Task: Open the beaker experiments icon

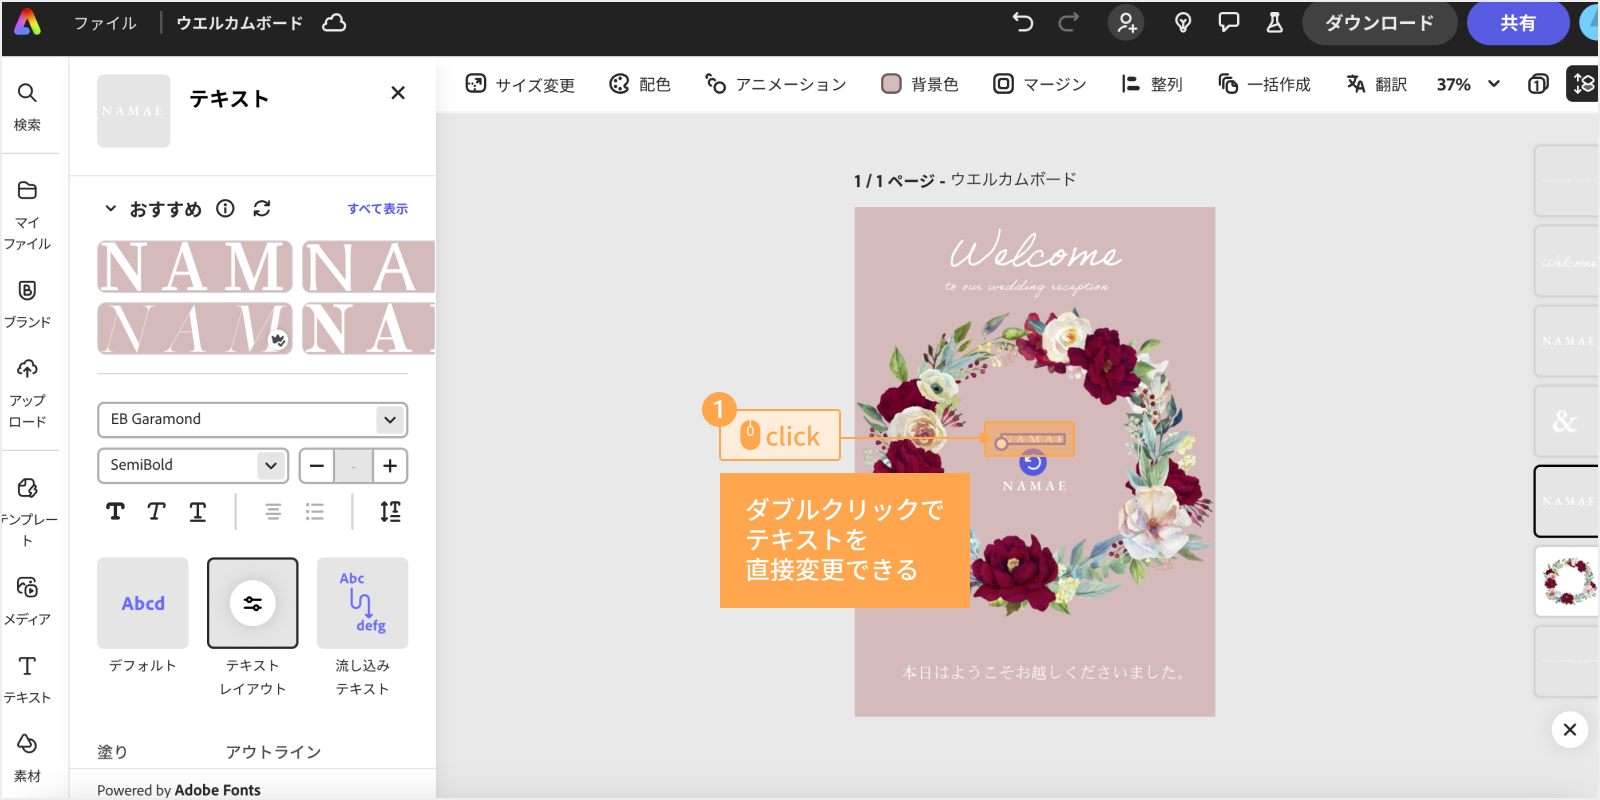Action: (1275, 23)
